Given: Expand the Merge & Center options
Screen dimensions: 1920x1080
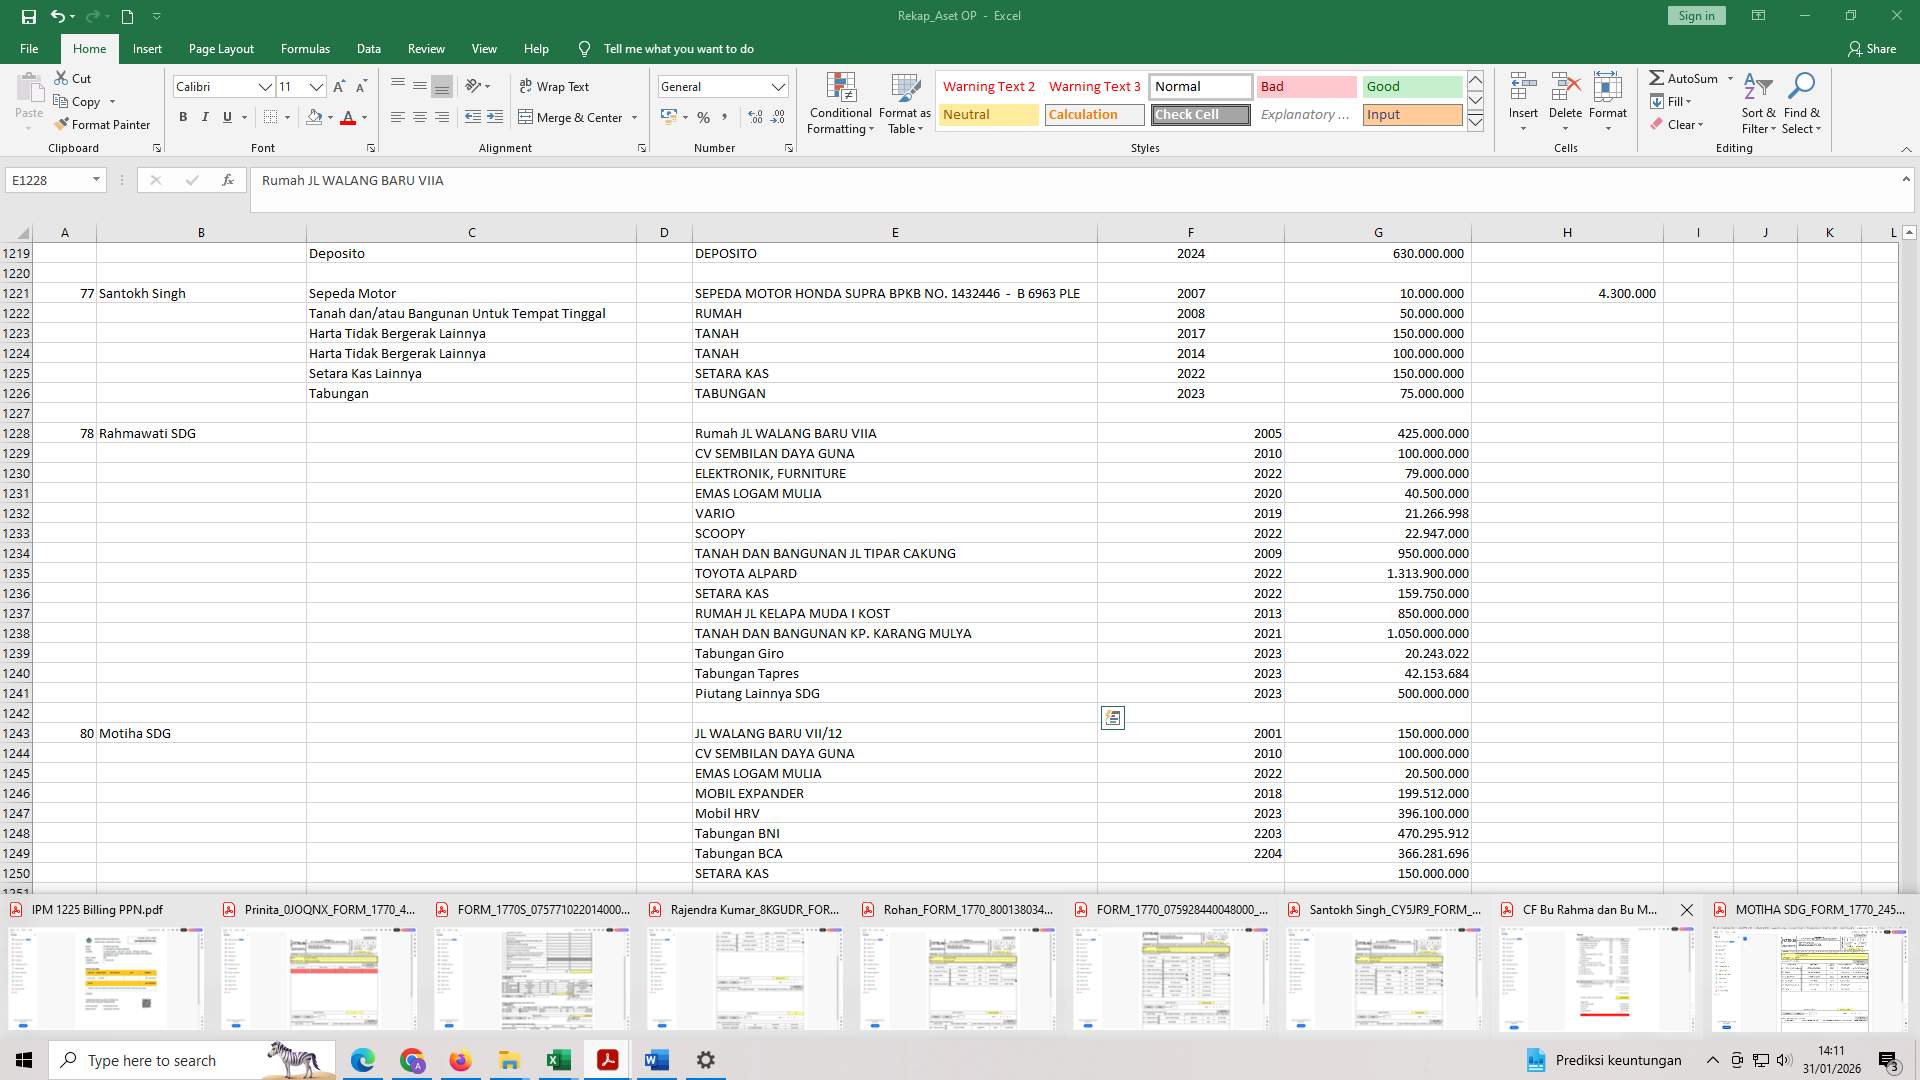Looking at the screenshot, I should pyautogui.click(x=633, y=117).
